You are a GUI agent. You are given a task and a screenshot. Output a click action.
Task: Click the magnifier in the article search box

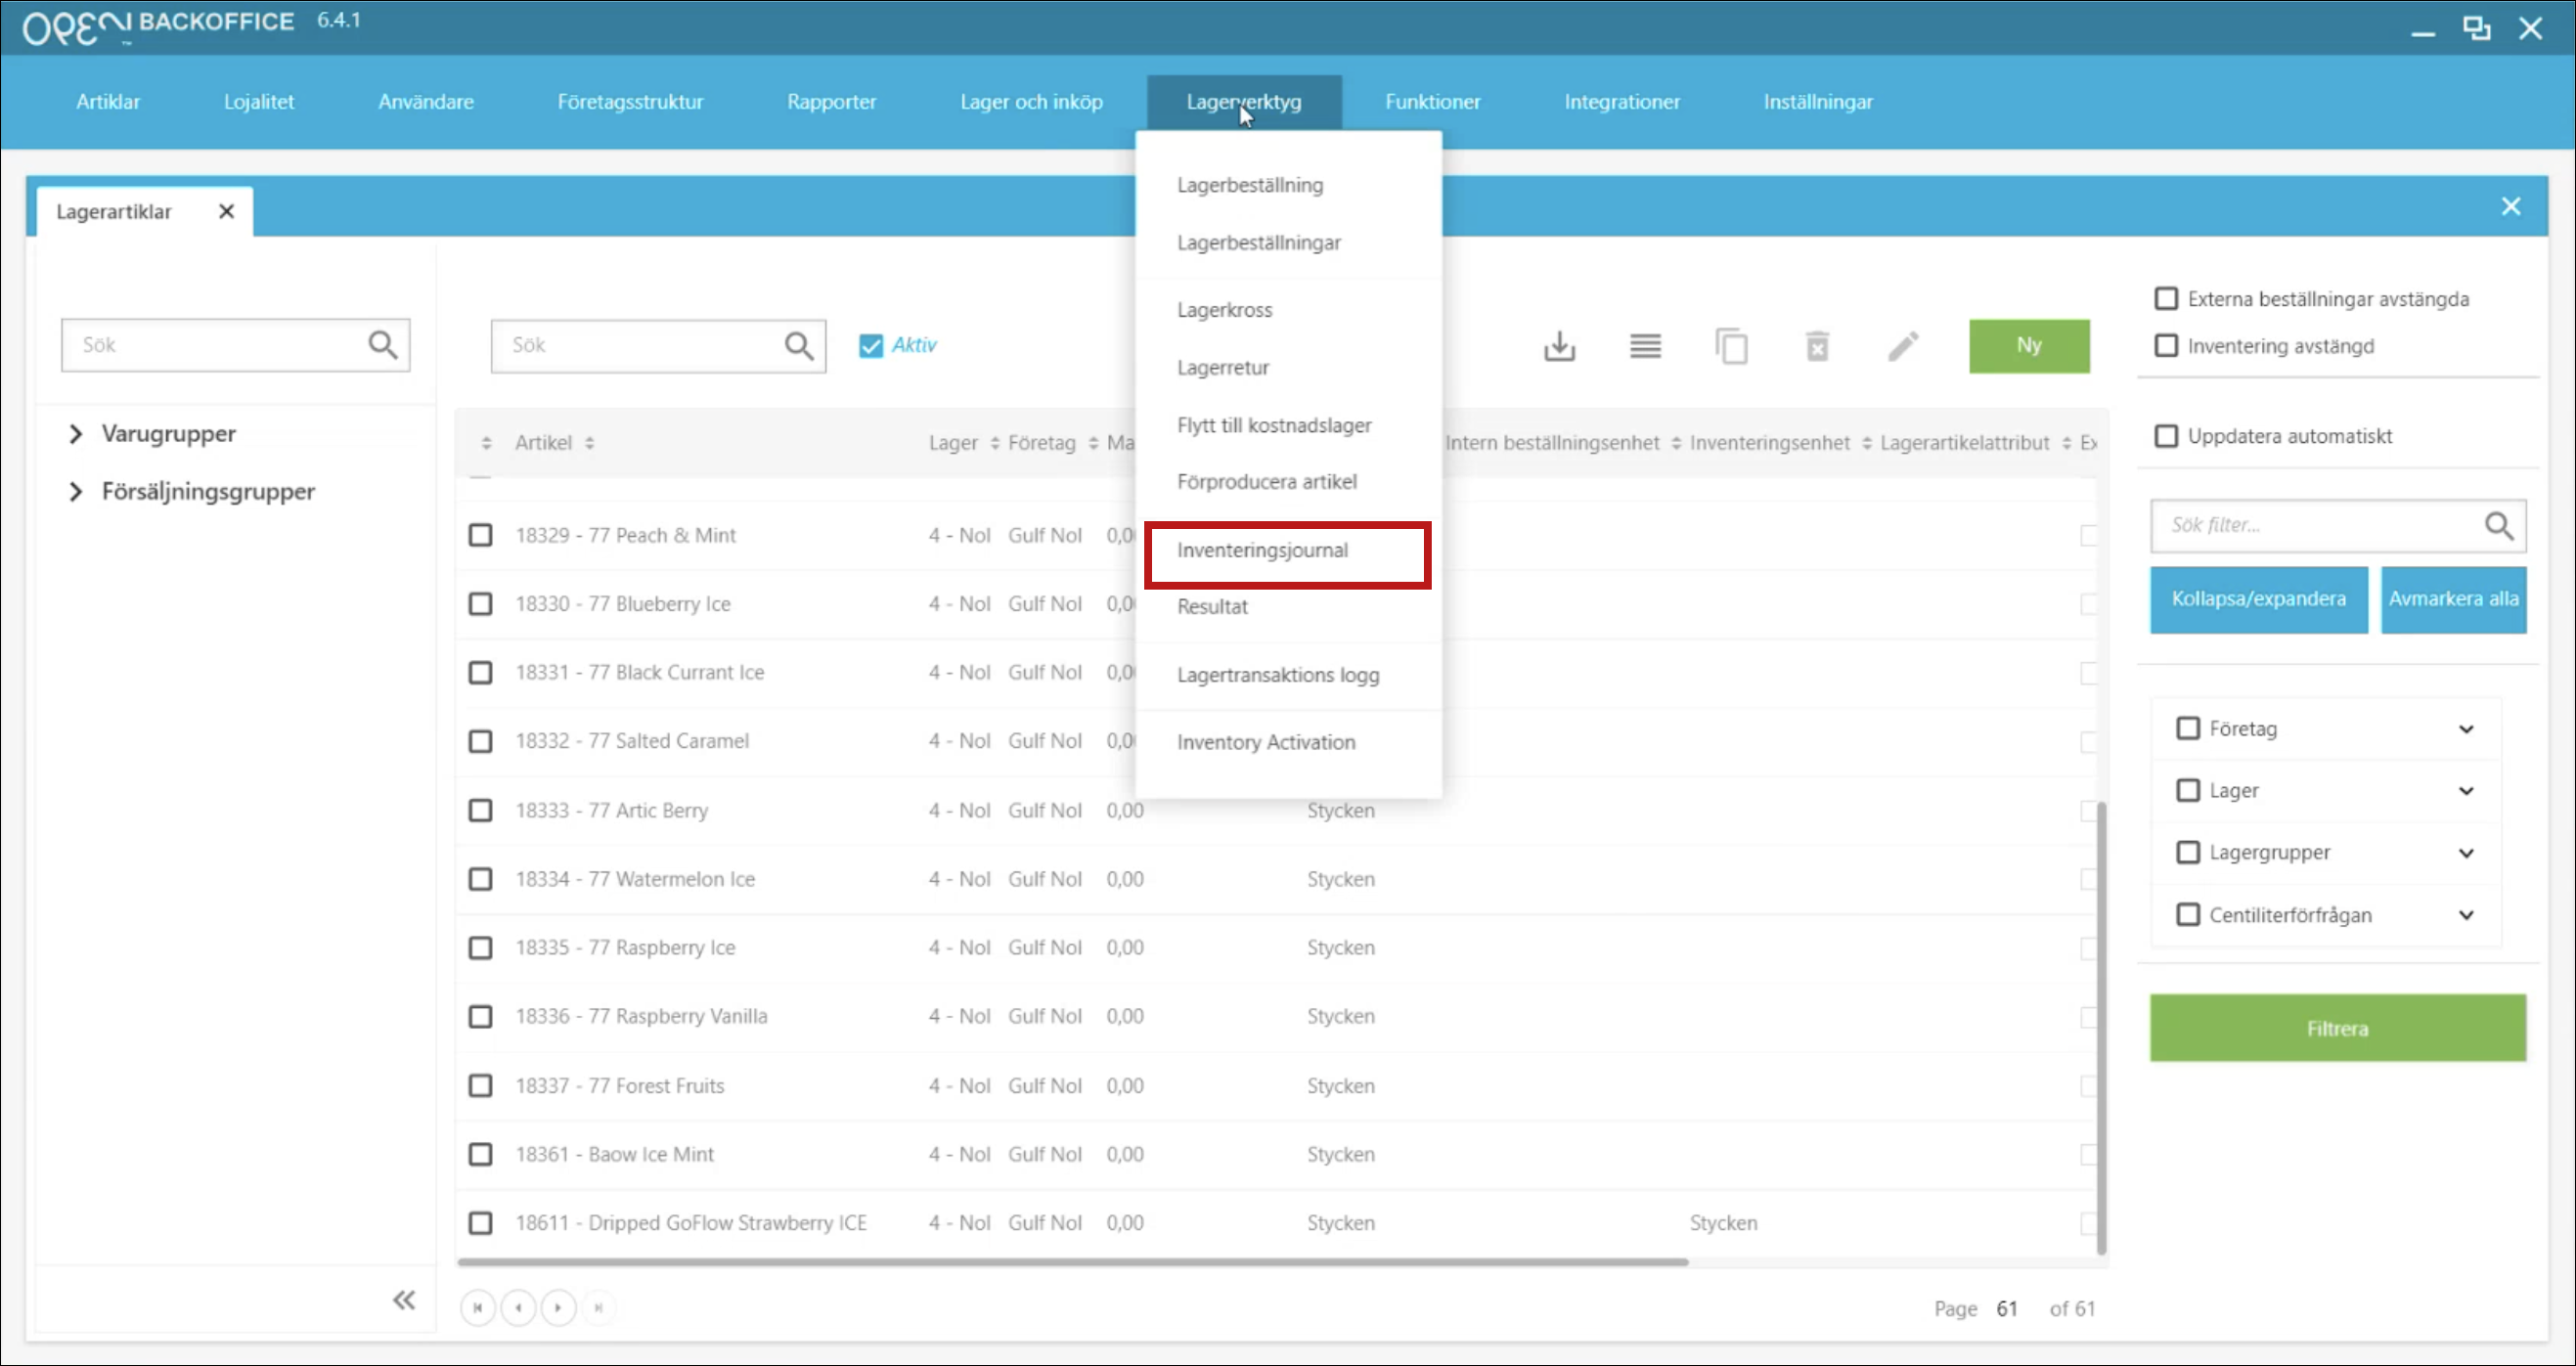(x=798, y=346)
